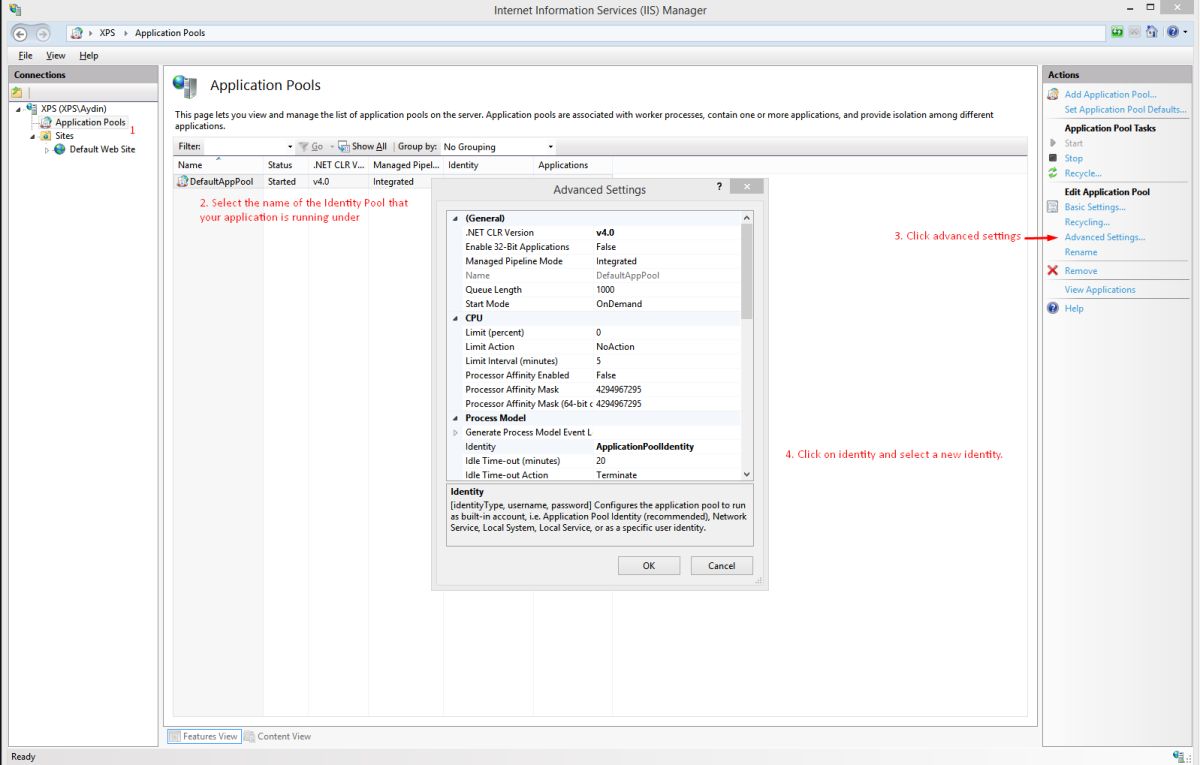Click the green Recycle arrows icon
The image size is (1200, 765).
click(1052, 173)
